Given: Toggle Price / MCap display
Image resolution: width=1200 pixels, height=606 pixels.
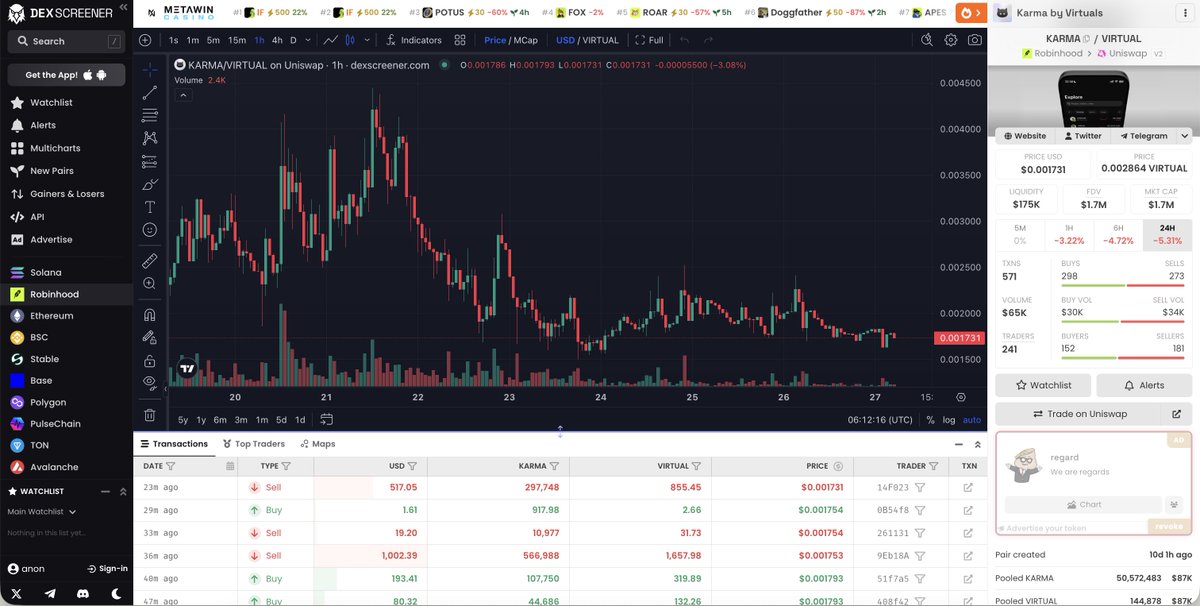Looking at the screenshot, I should coord(511,40).
